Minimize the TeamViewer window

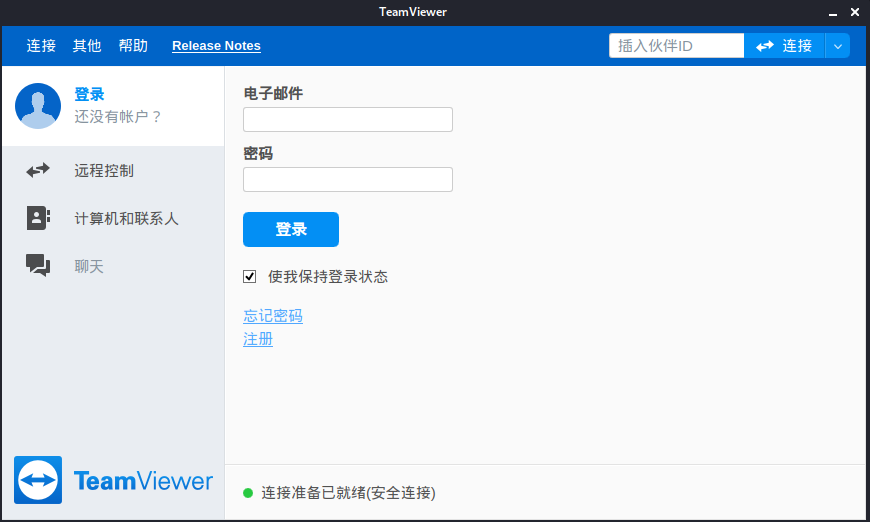point(833,12)
